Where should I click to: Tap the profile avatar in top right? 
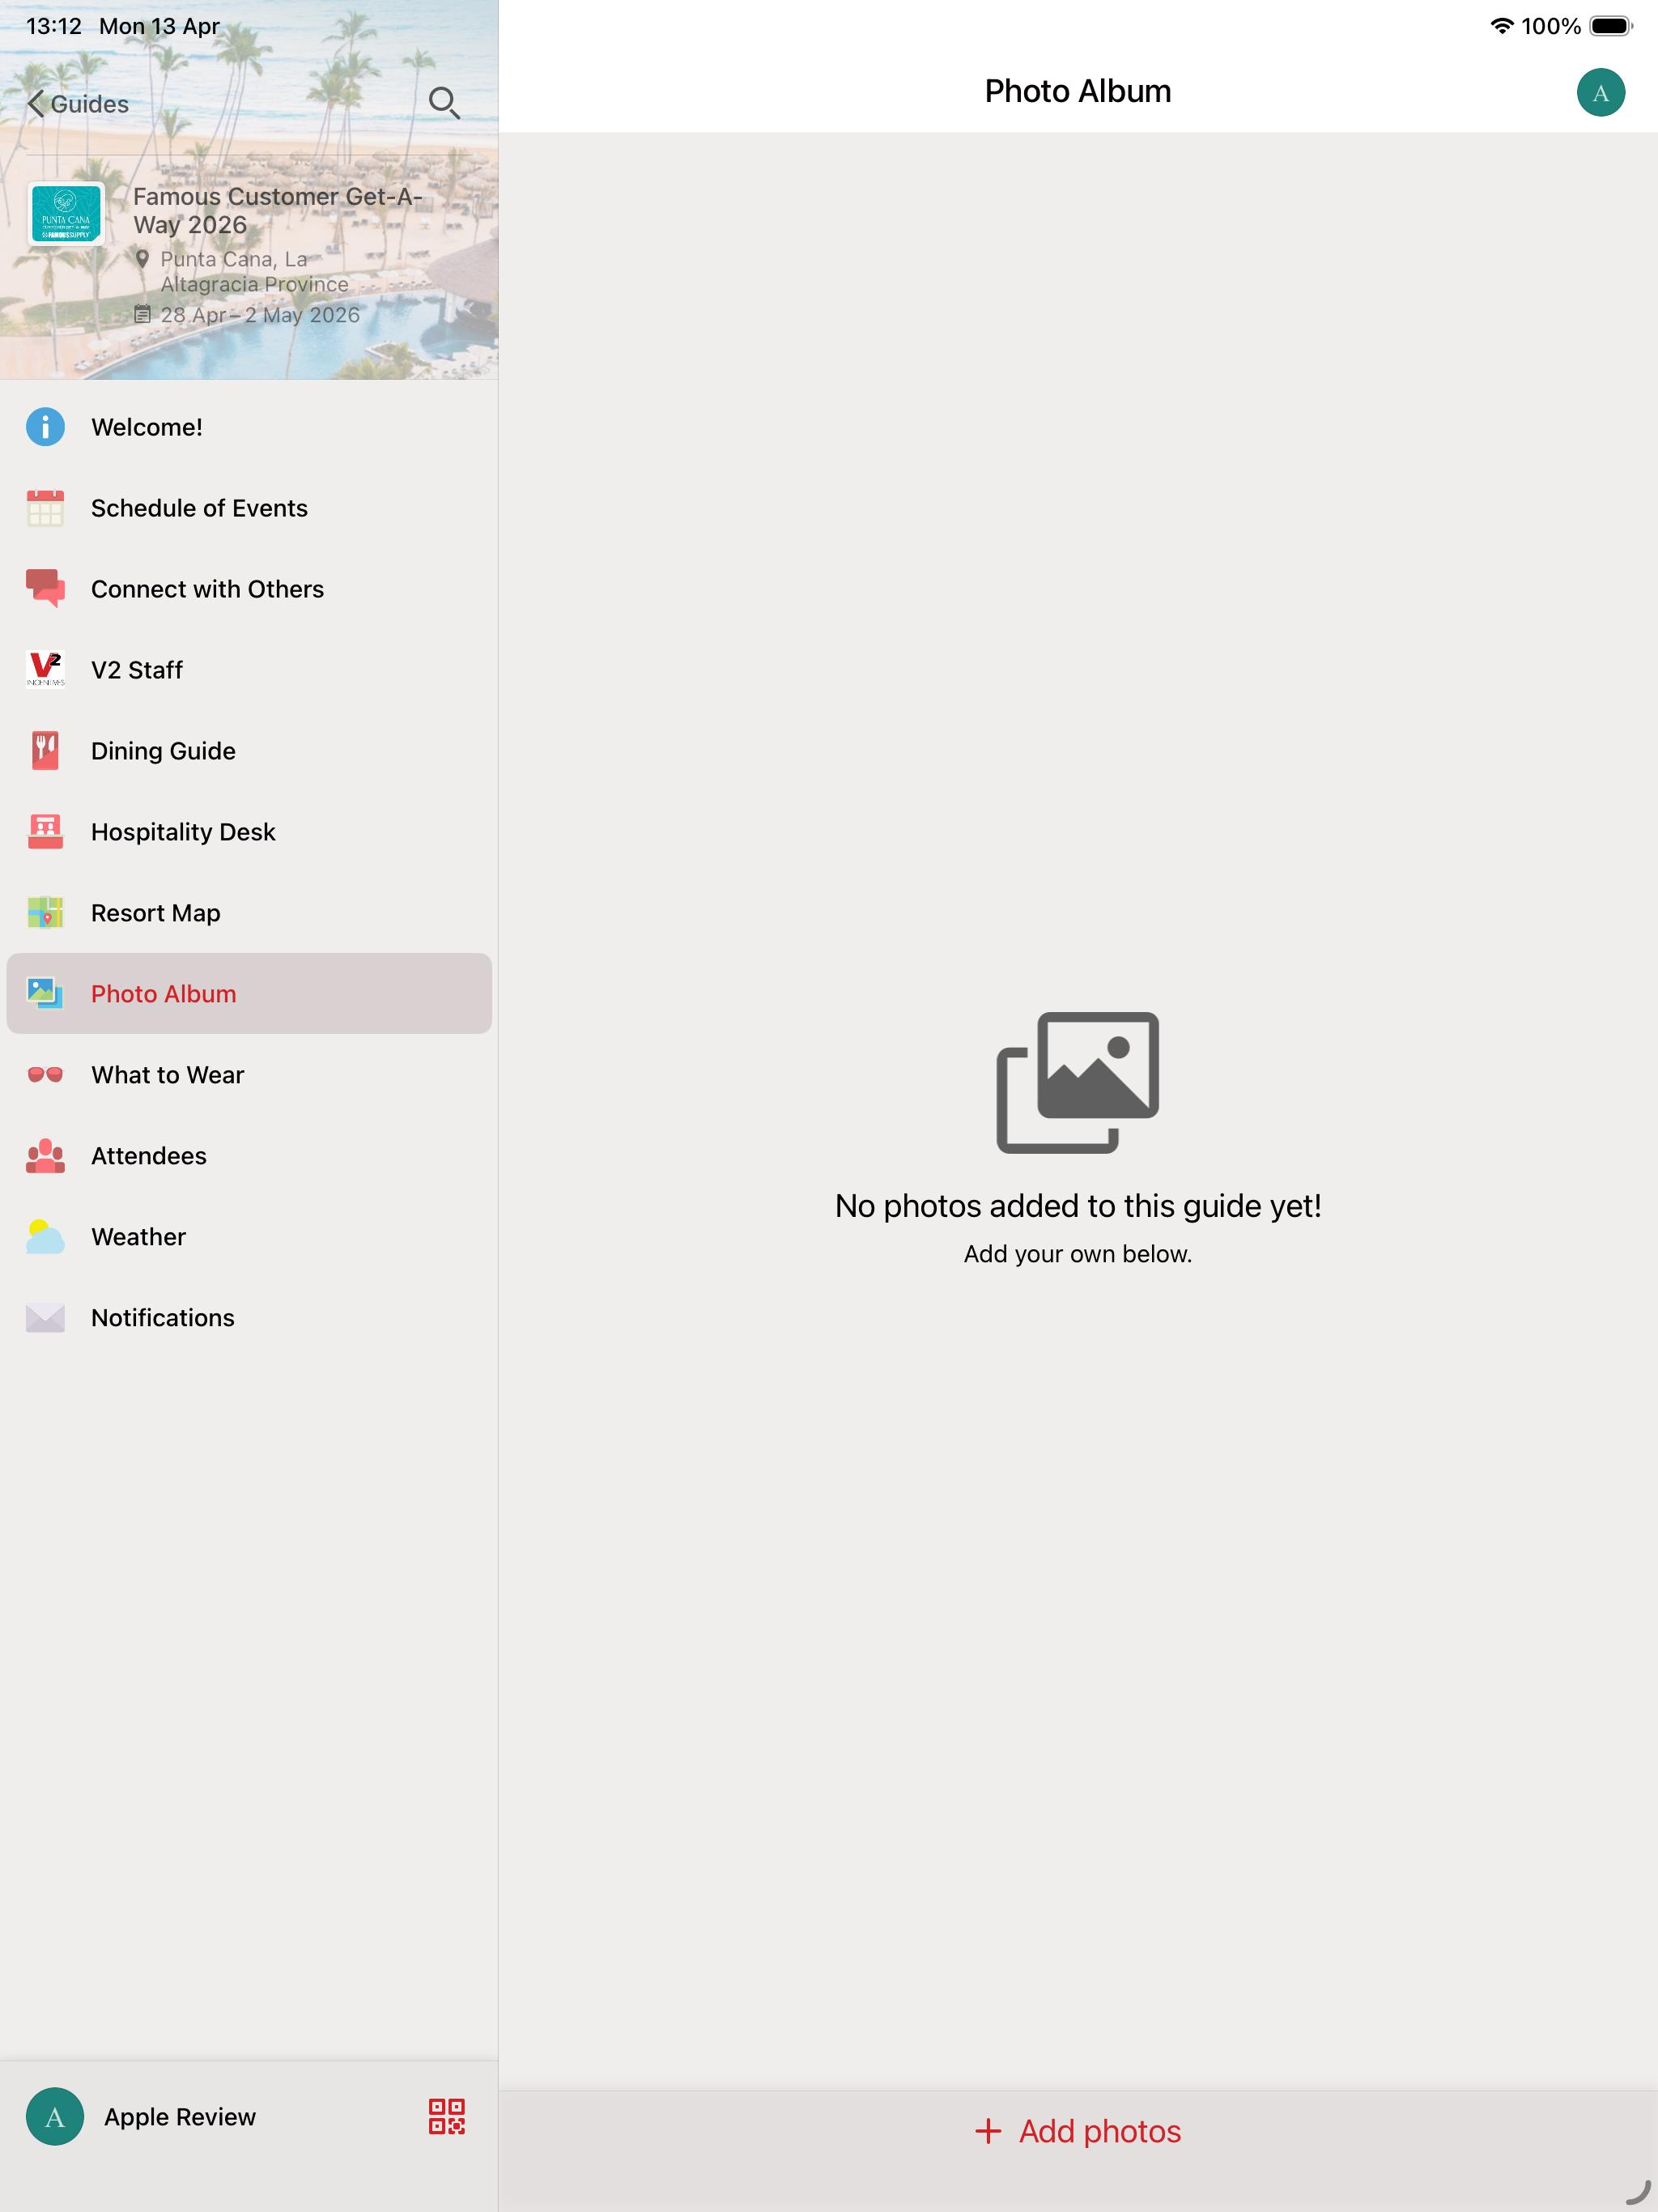point(1600,92)
